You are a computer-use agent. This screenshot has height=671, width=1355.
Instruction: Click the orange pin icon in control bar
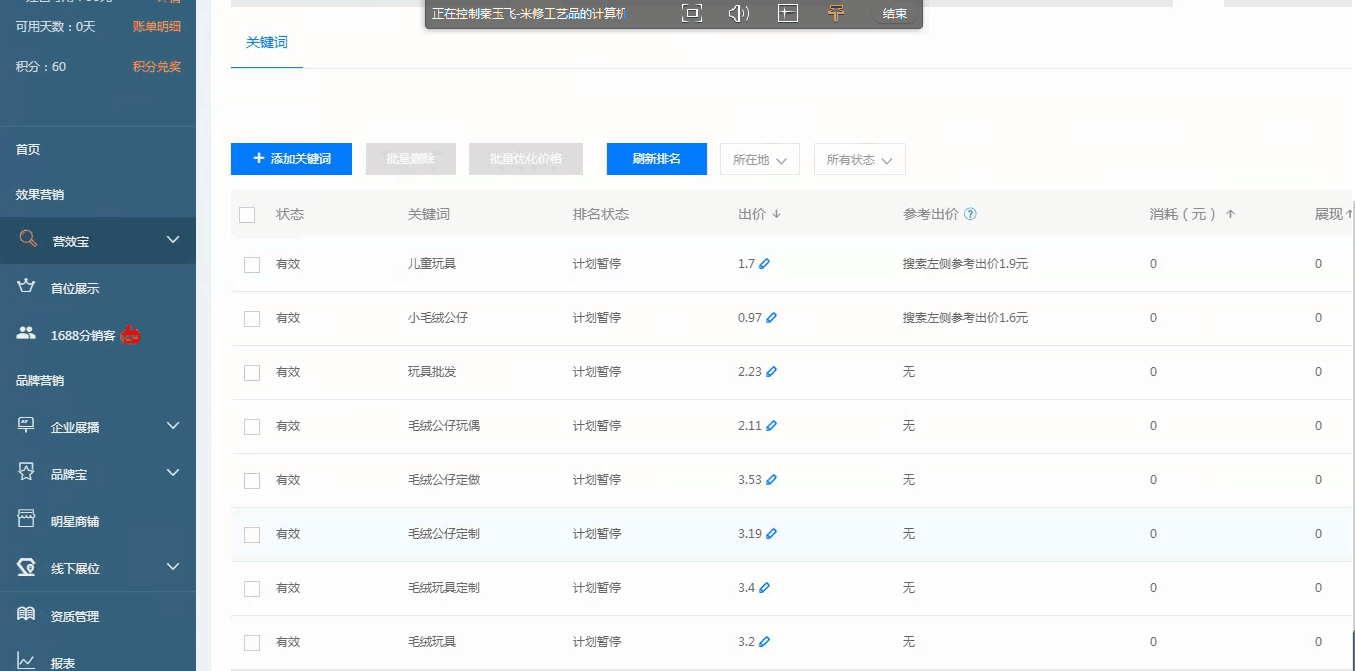(x=836, y=13)
